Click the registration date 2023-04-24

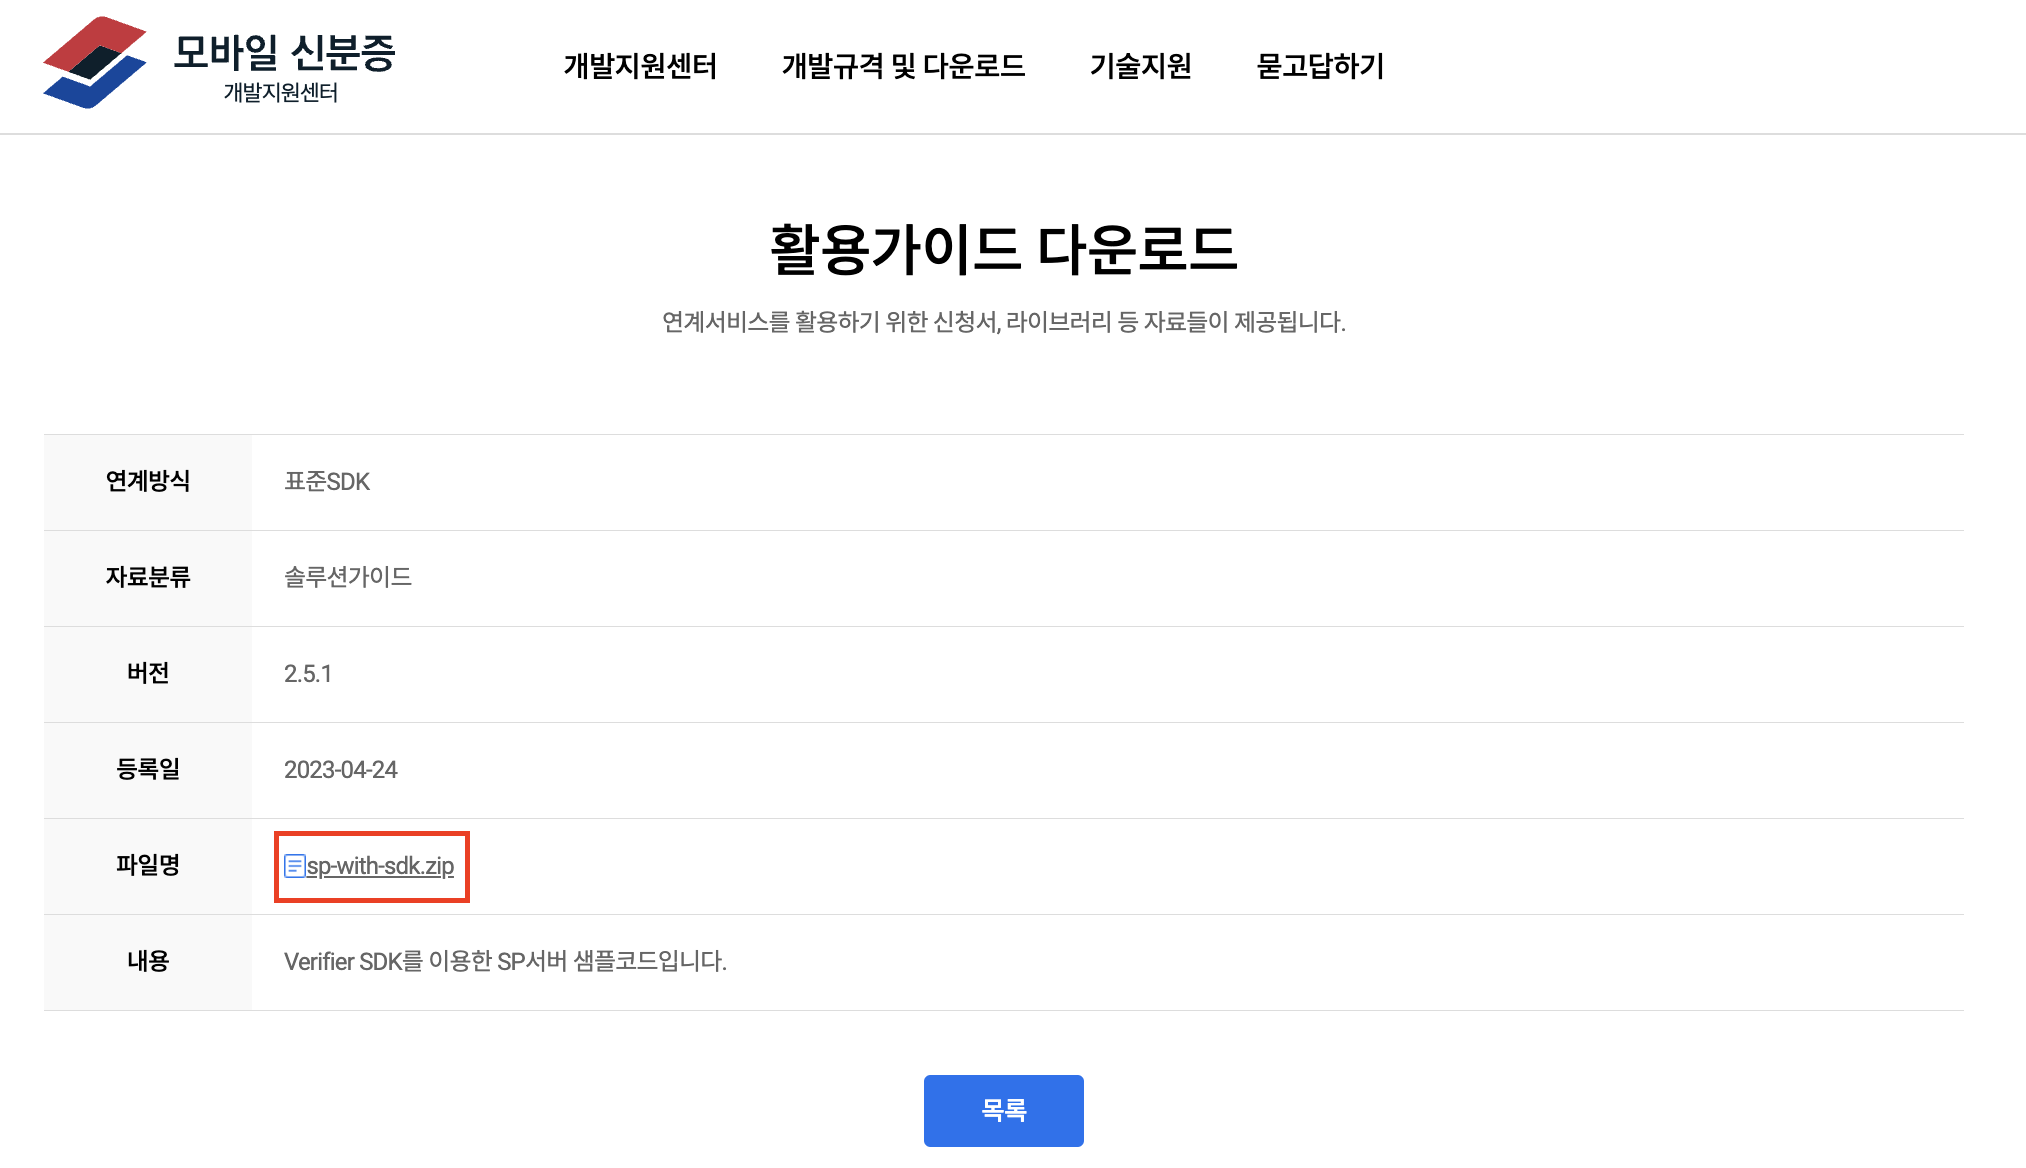(340, 770)
